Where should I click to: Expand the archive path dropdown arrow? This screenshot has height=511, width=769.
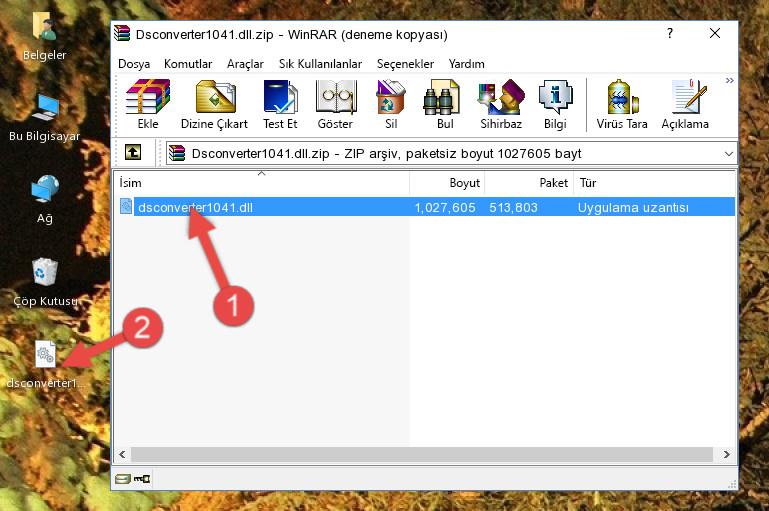(x=729, y=153)
